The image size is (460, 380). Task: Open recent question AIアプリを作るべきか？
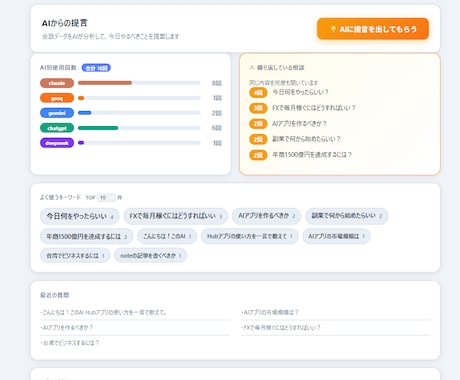click(134, 328)
